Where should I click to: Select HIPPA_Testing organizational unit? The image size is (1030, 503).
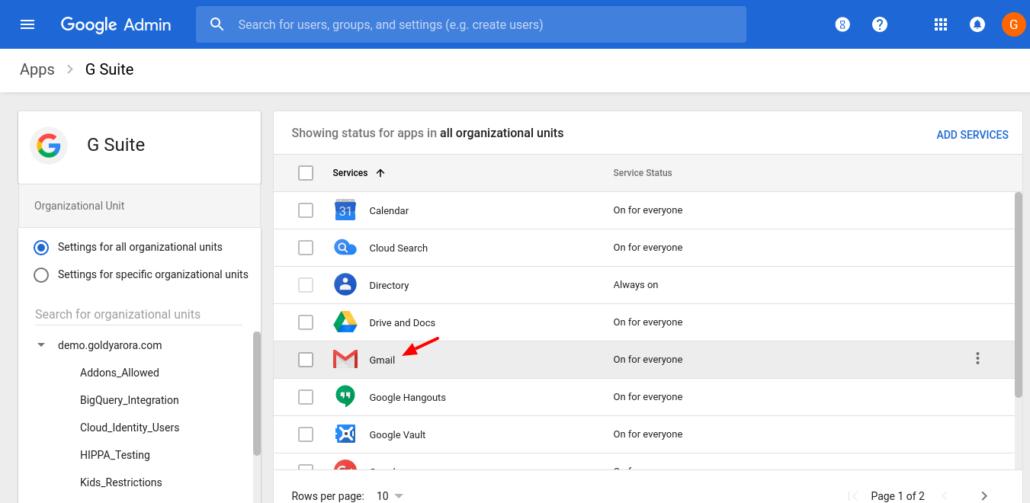(x=115, y=455)
